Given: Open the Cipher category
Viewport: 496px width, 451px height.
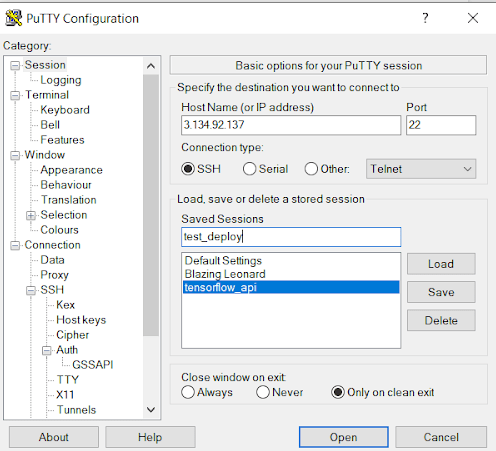Looking at the screenshot, I should click(x=72, y=335).
